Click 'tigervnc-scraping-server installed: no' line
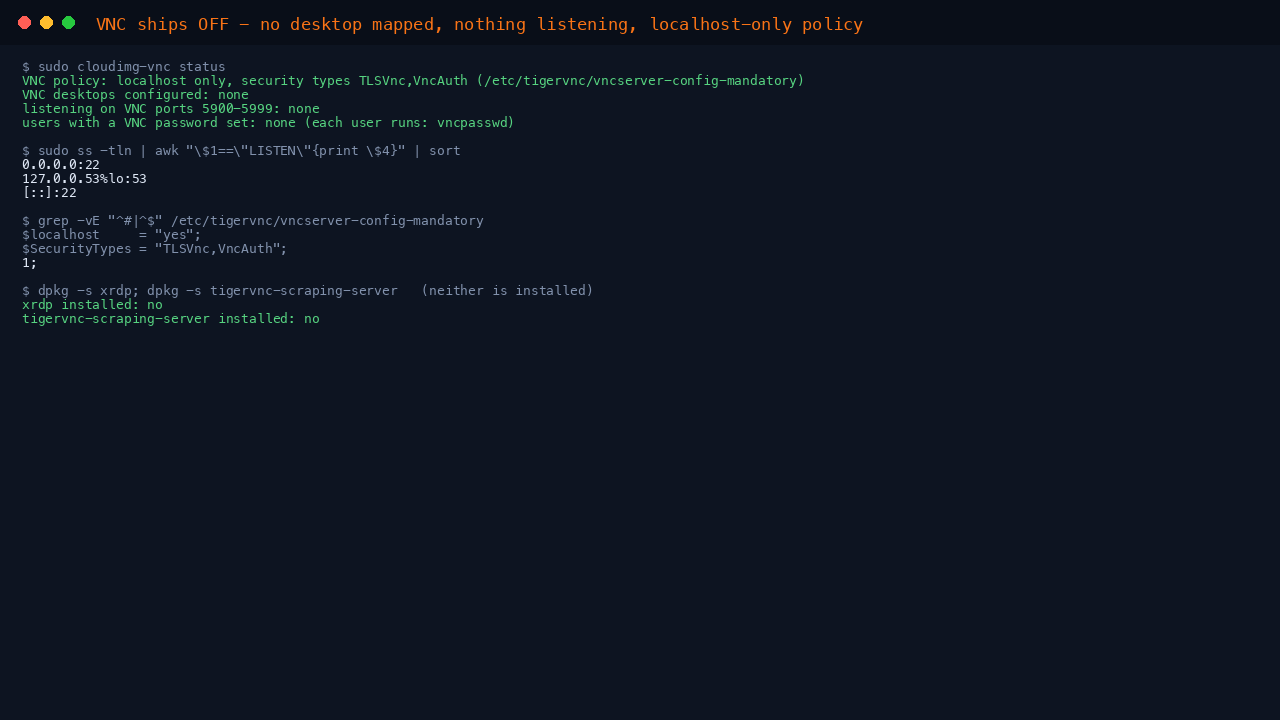 tap(171, 319)
